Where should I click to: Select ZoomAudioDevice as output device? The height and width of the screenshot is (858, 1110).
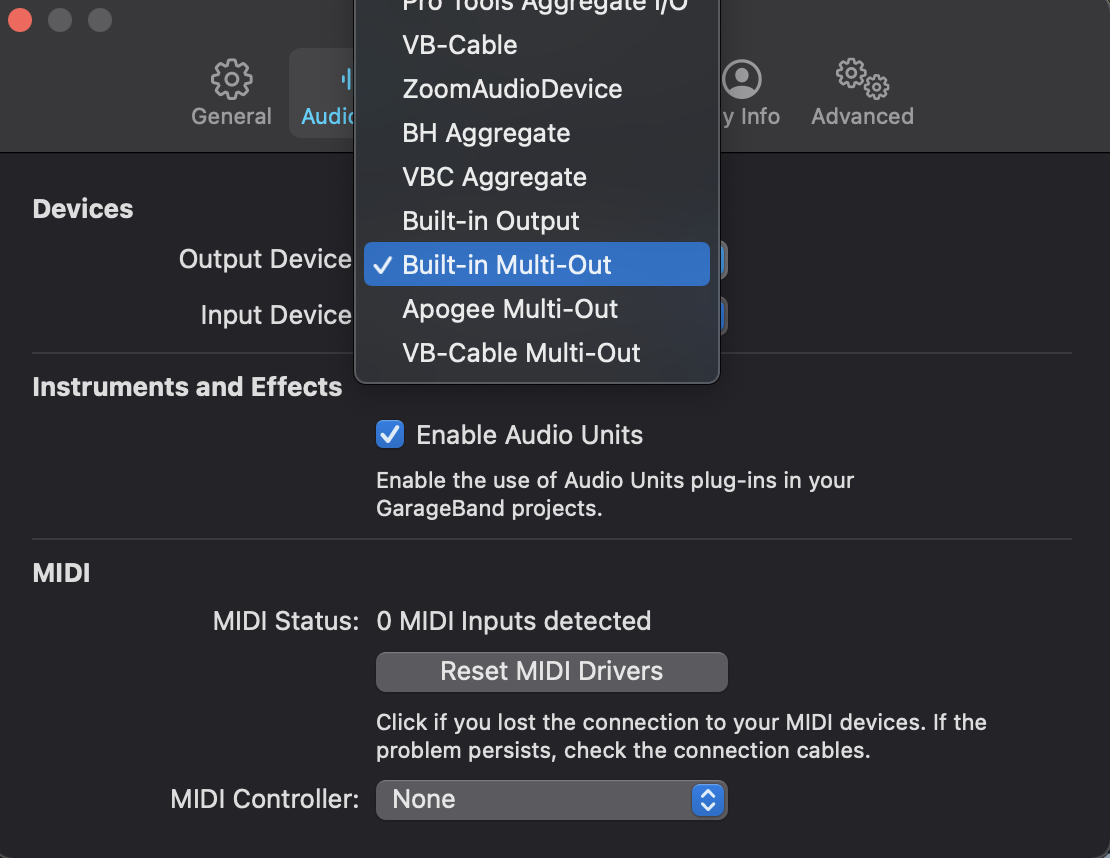(x=537, y=89)
